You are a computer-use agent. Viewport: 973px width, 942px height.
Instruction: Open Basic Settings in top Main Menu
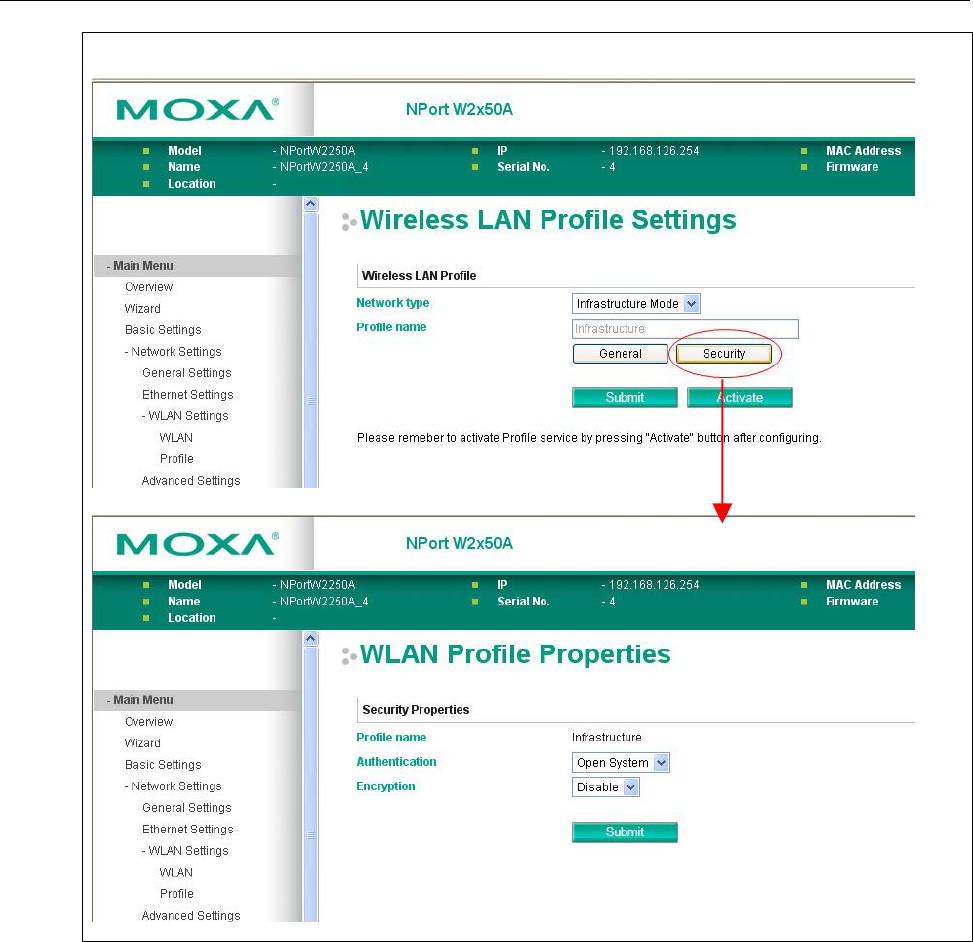coord(163,330)
